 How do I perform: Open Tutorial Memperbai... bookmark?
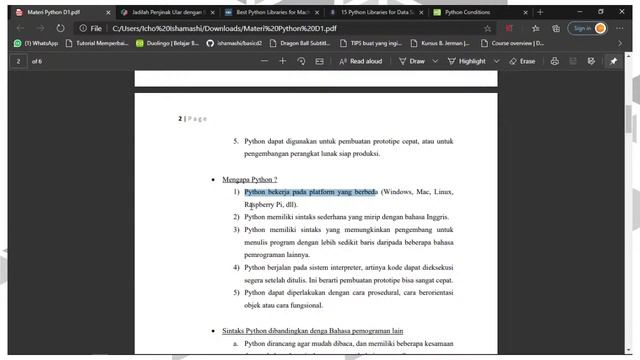tap(97, 43)
